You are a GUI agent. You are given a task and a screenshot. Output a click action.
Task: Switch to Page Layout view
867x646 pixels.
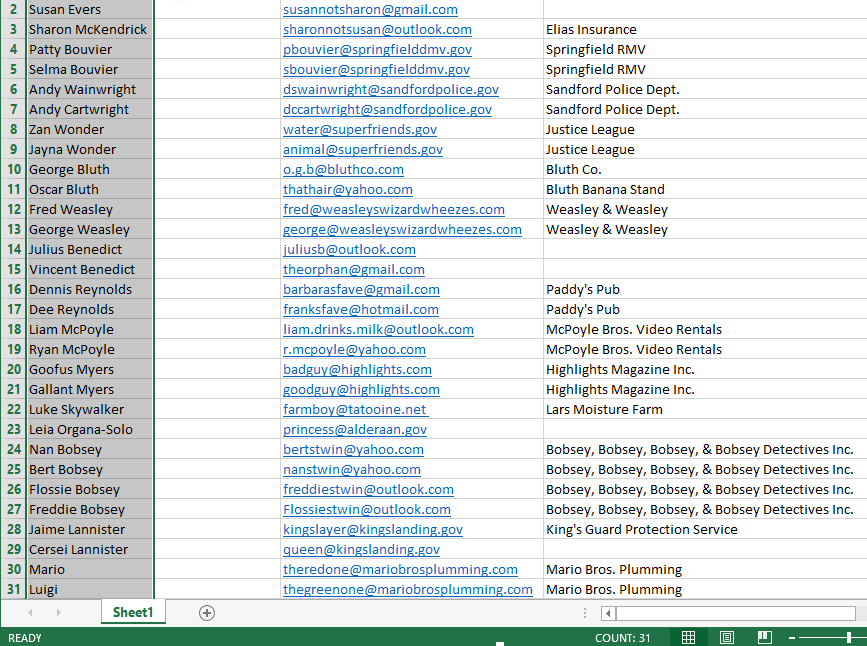coord(727,637)
